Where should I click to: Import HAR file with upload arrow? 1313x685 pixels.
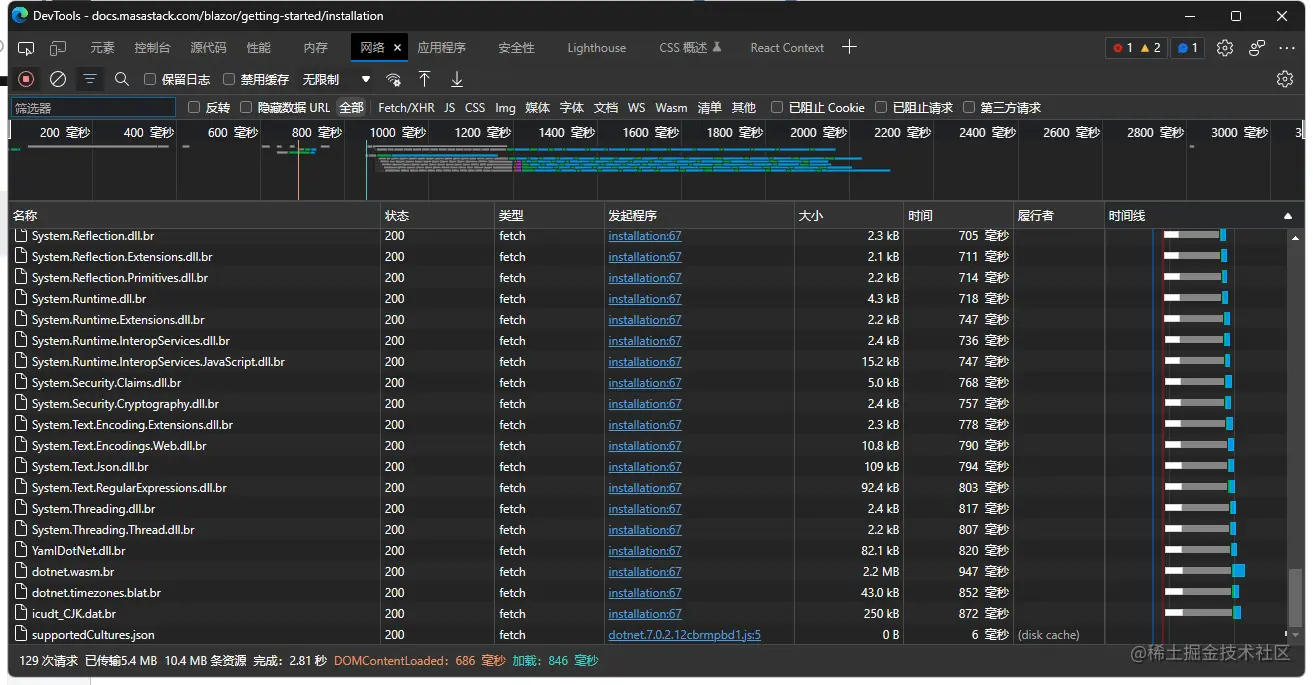pos(425,79)
